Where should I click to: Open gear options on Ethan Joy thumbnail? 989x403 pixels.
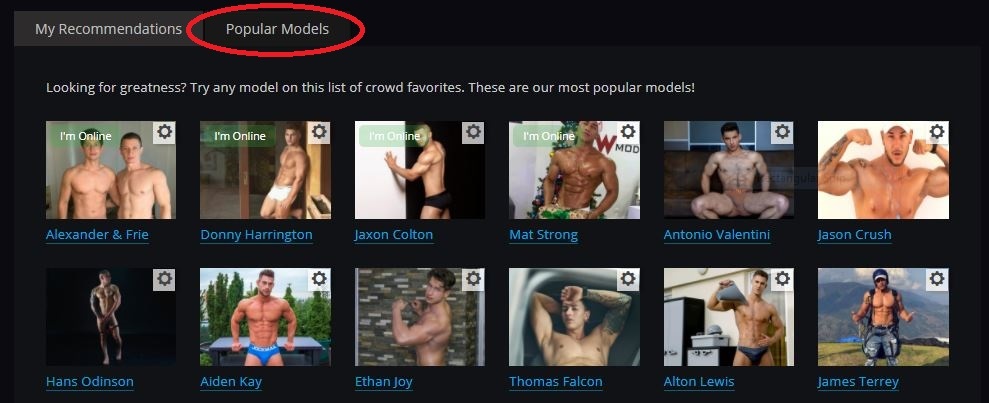[473, 279]
